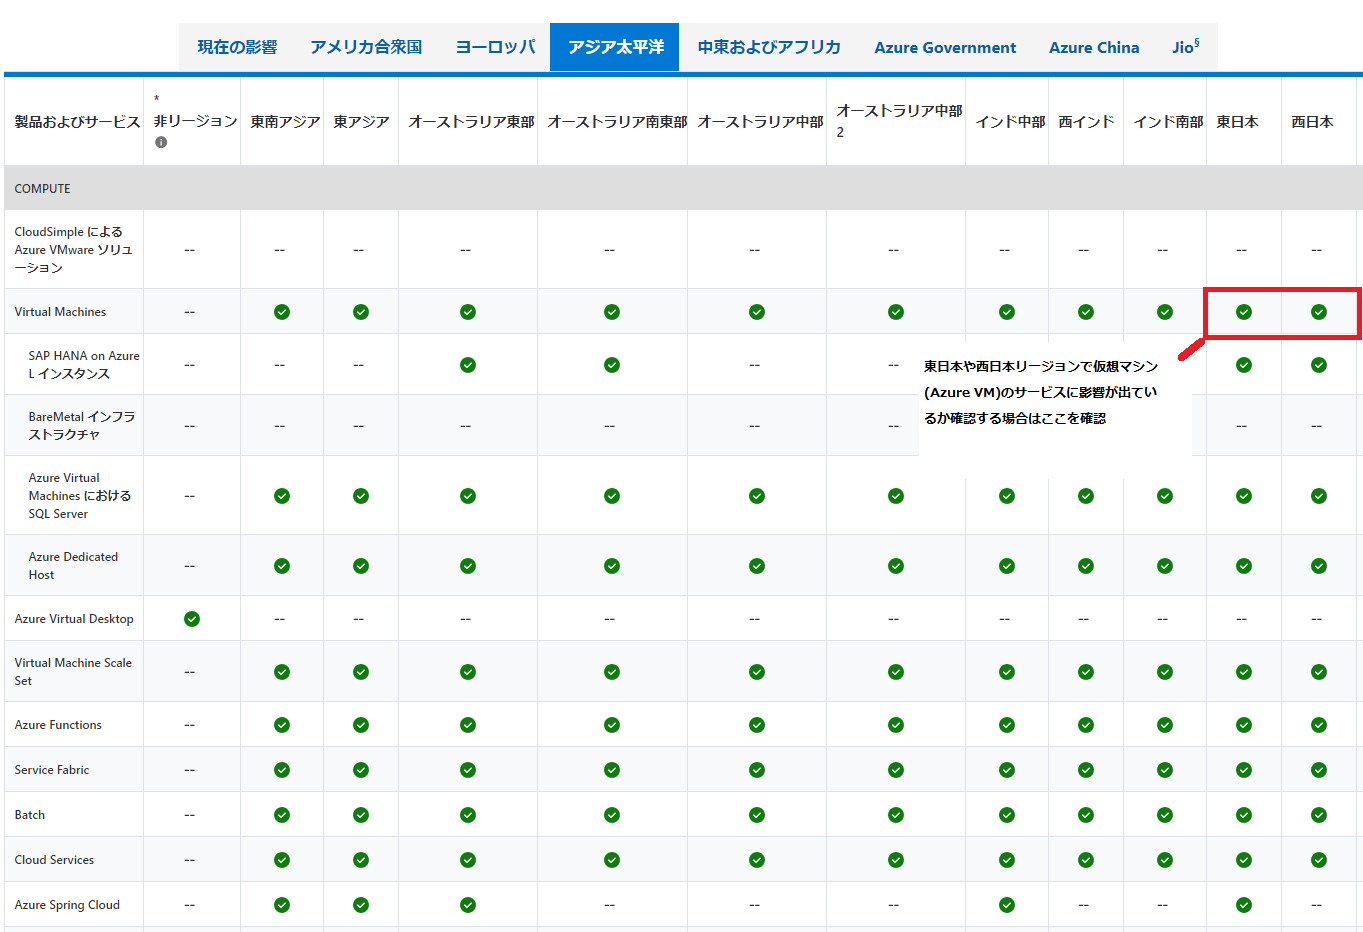Click the active アジア太平洋 tab
The width and height of the screenshot is (1363, 932).
tap(615, 47)
